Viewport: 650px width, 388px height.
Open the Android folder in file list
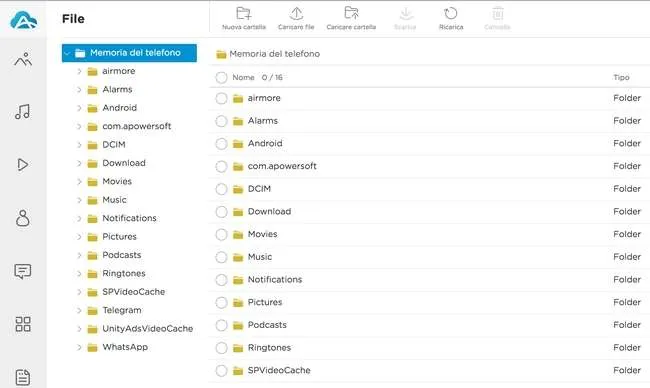pyautogui.click(x=265, y=143)
